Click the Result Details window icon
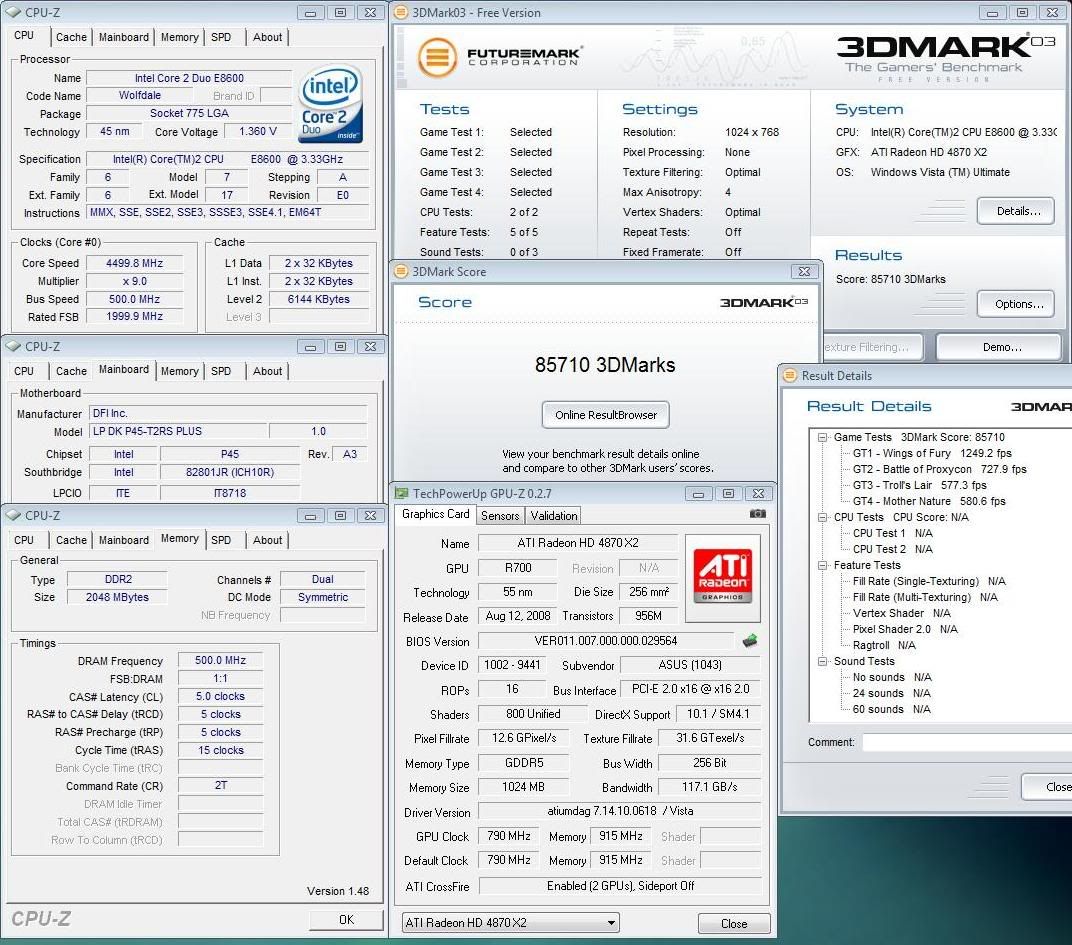 click(790, 376)
